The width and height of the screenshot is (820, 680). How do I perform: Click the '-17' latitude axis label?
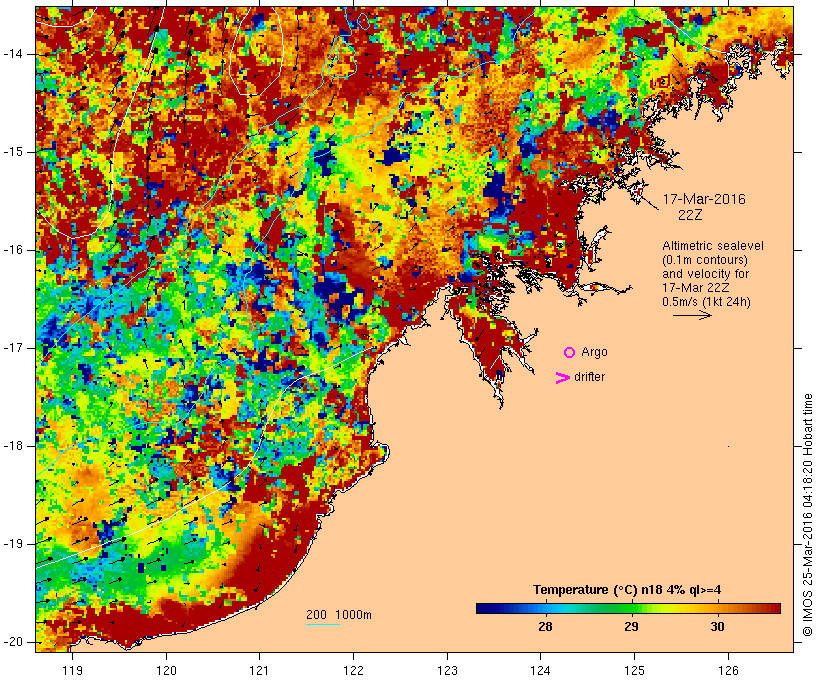click(13, 348)
